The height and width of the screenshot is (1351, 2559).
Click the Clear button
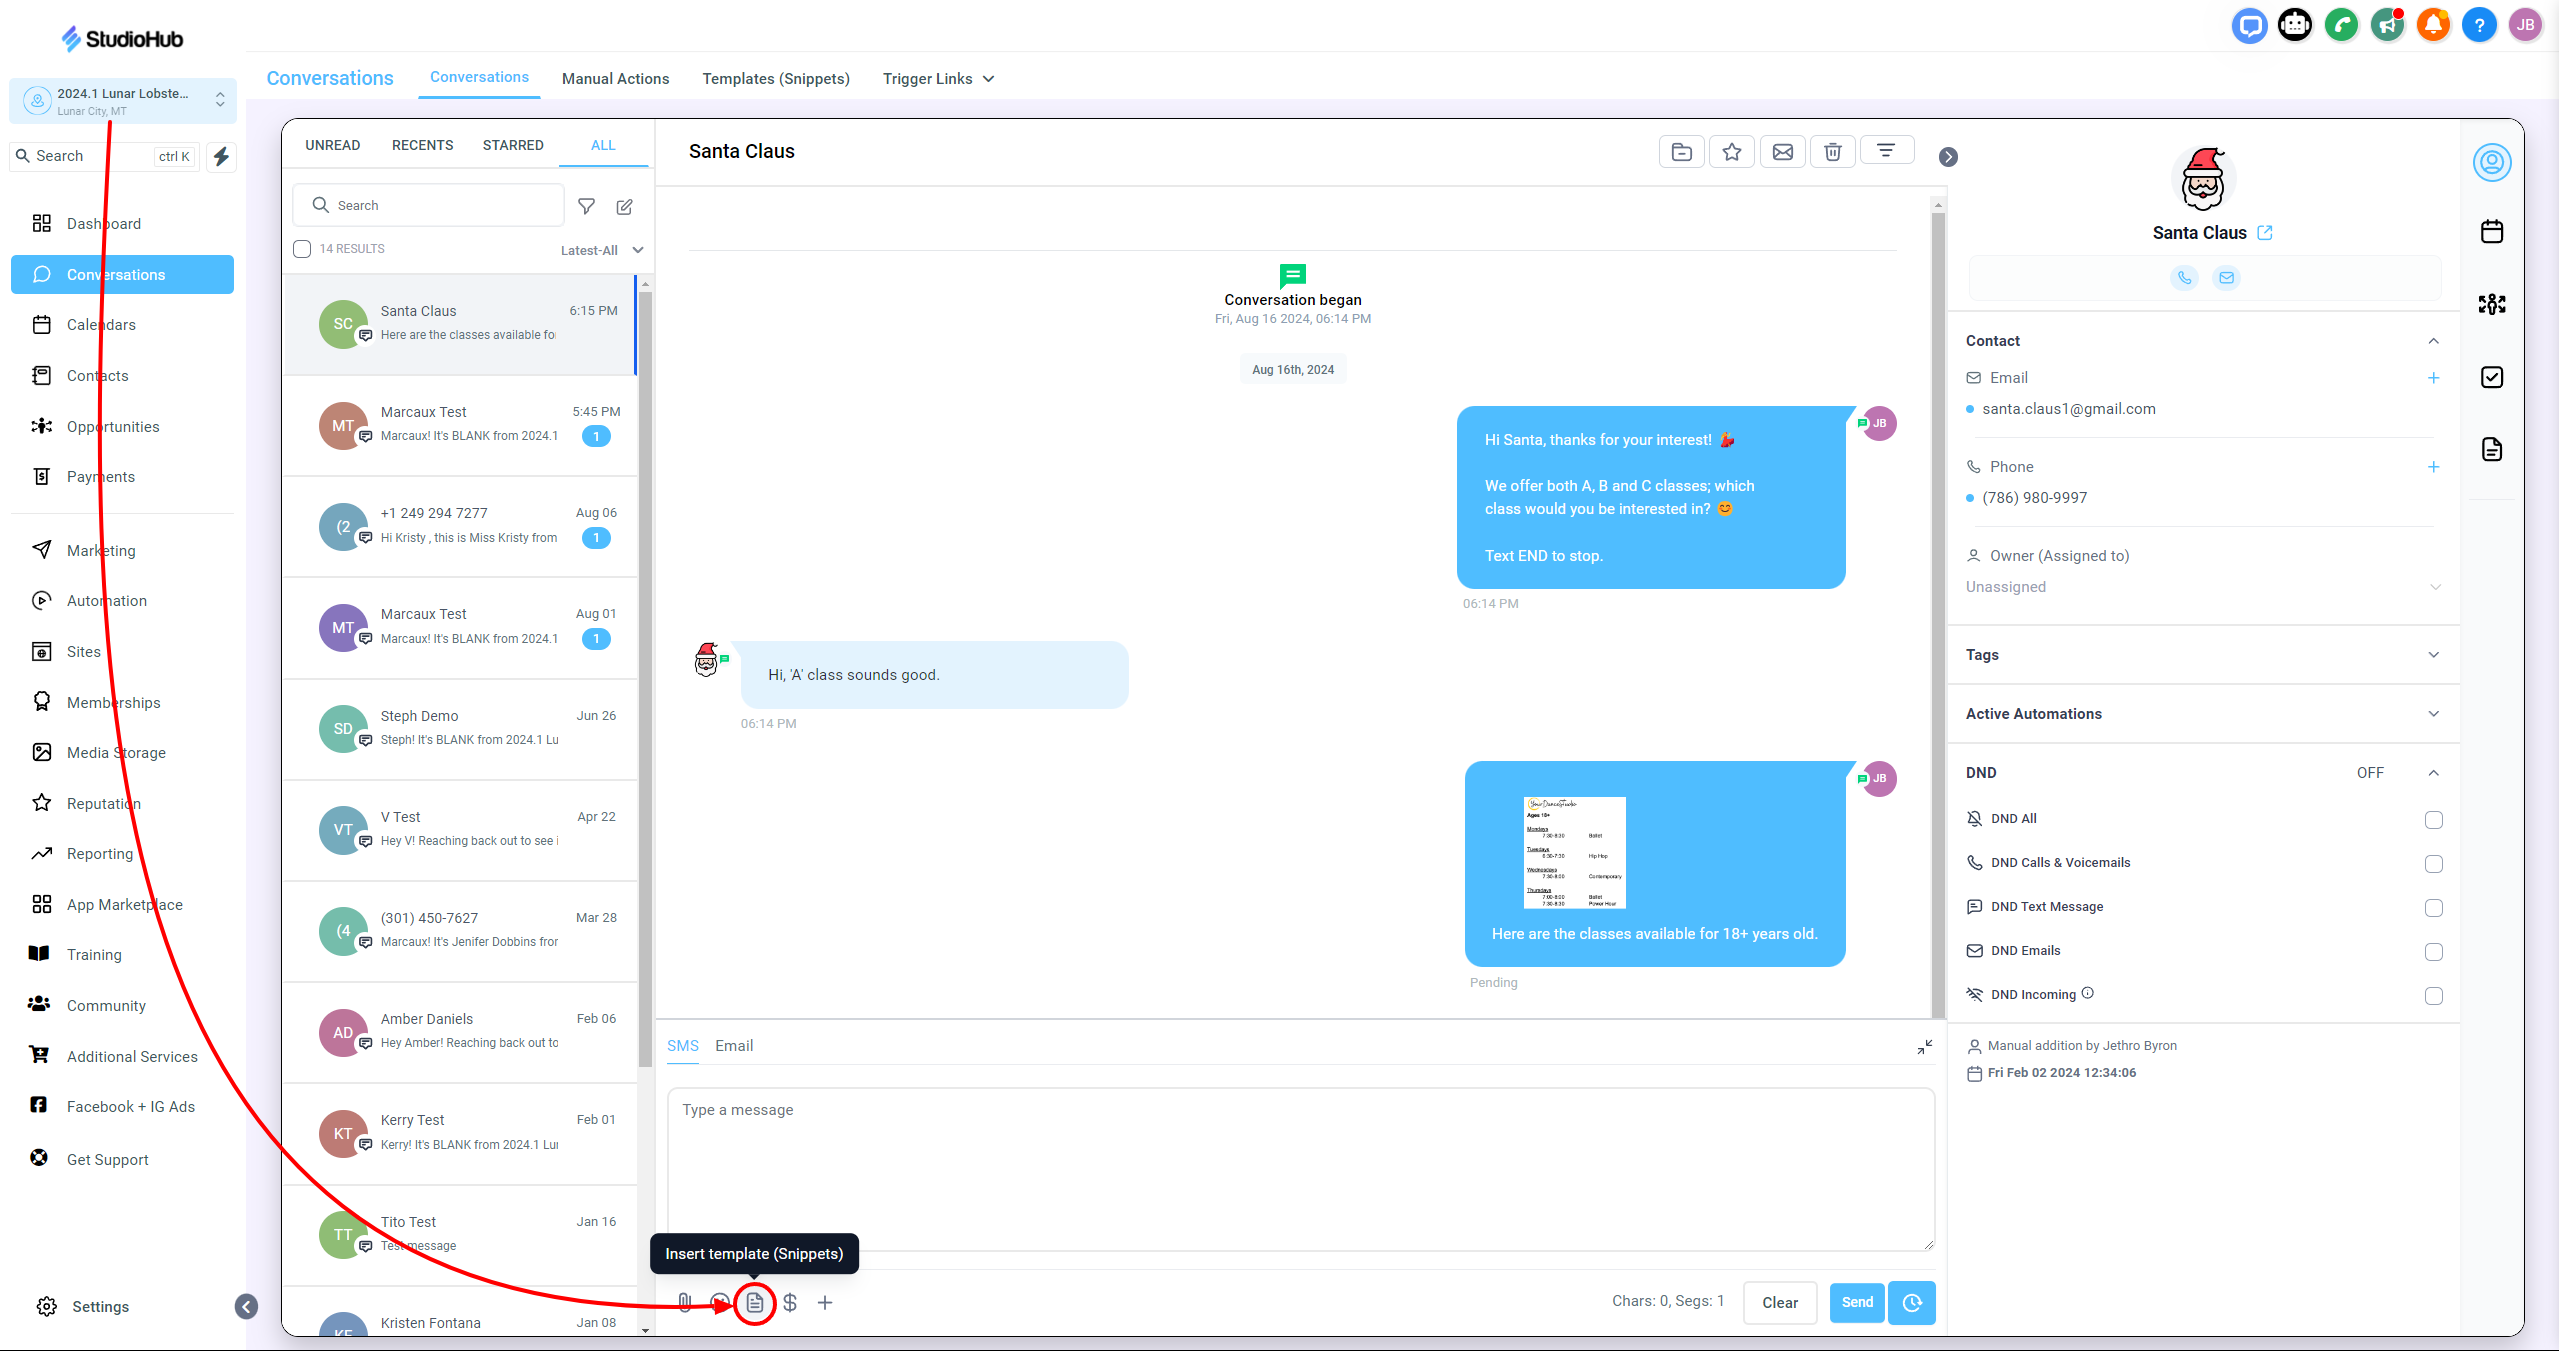point(1779,1303)
